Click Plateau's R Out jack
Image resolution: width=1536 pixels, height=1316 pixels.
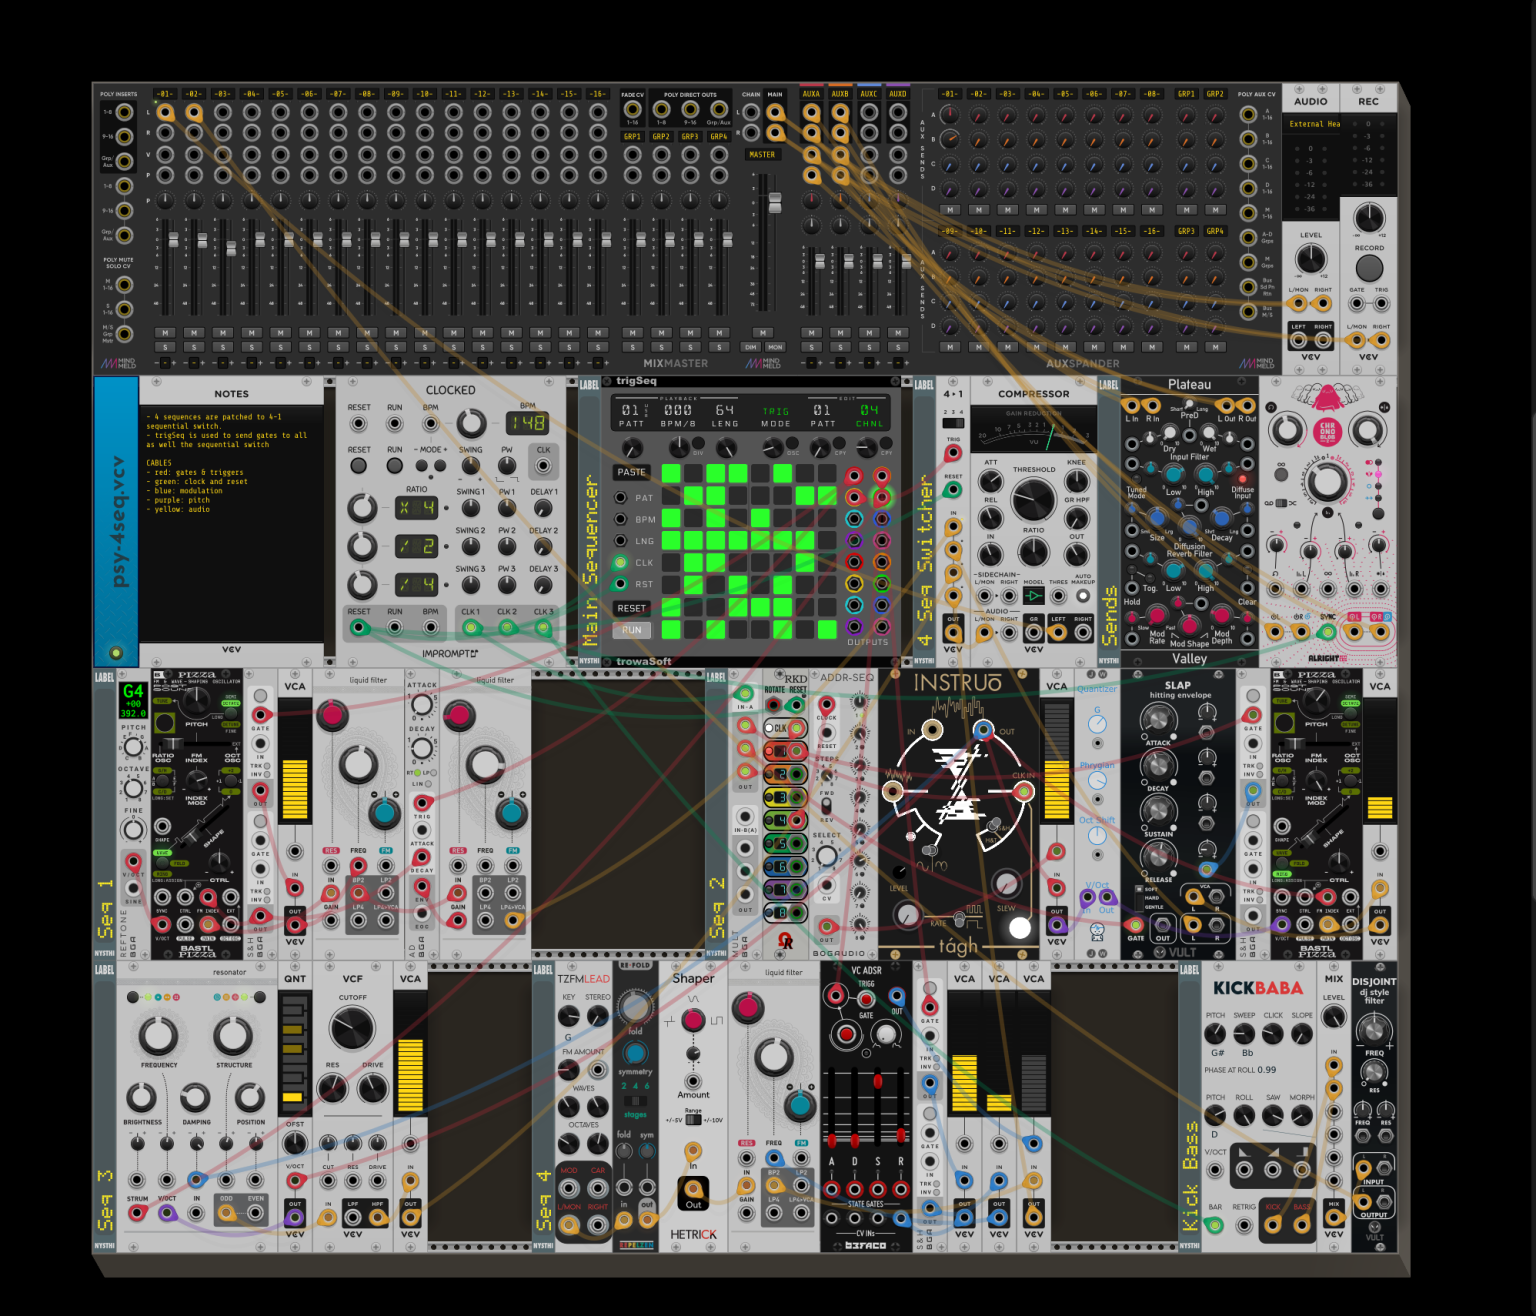click(1249, 406)
